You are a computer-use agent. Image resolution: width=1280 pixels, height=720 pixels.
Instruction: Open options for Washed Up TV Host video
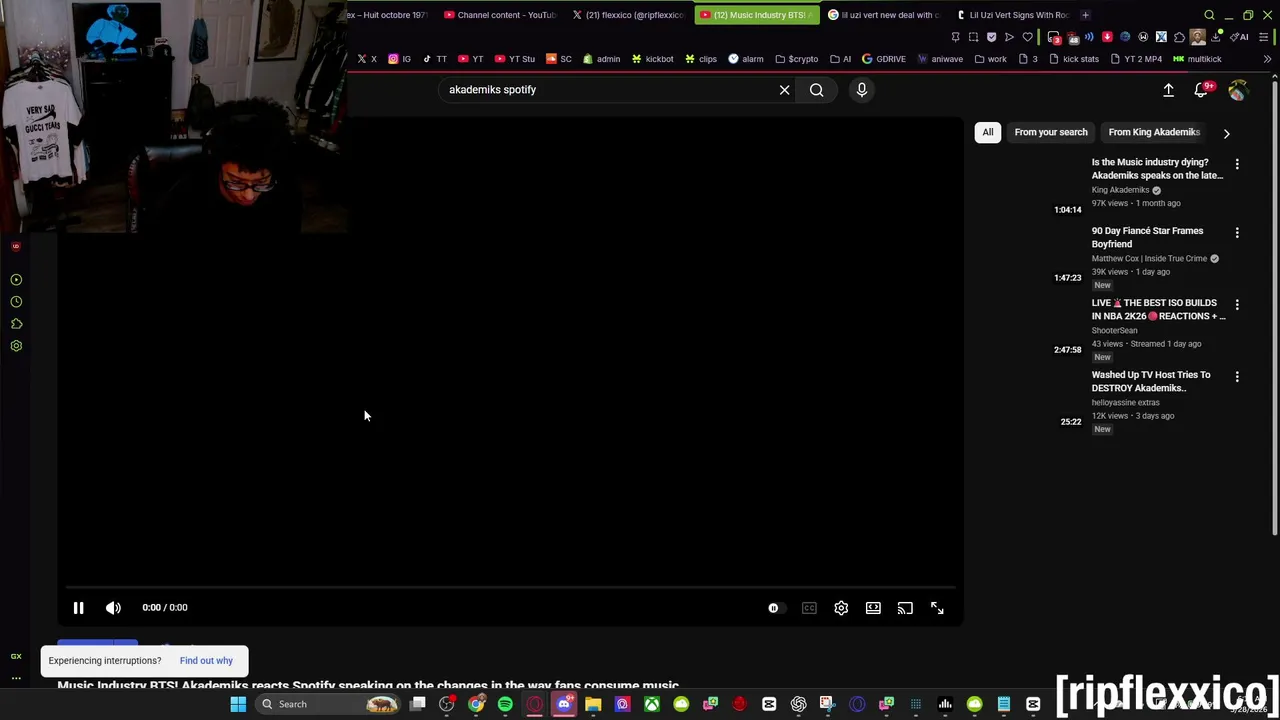tap(1237, 377)
